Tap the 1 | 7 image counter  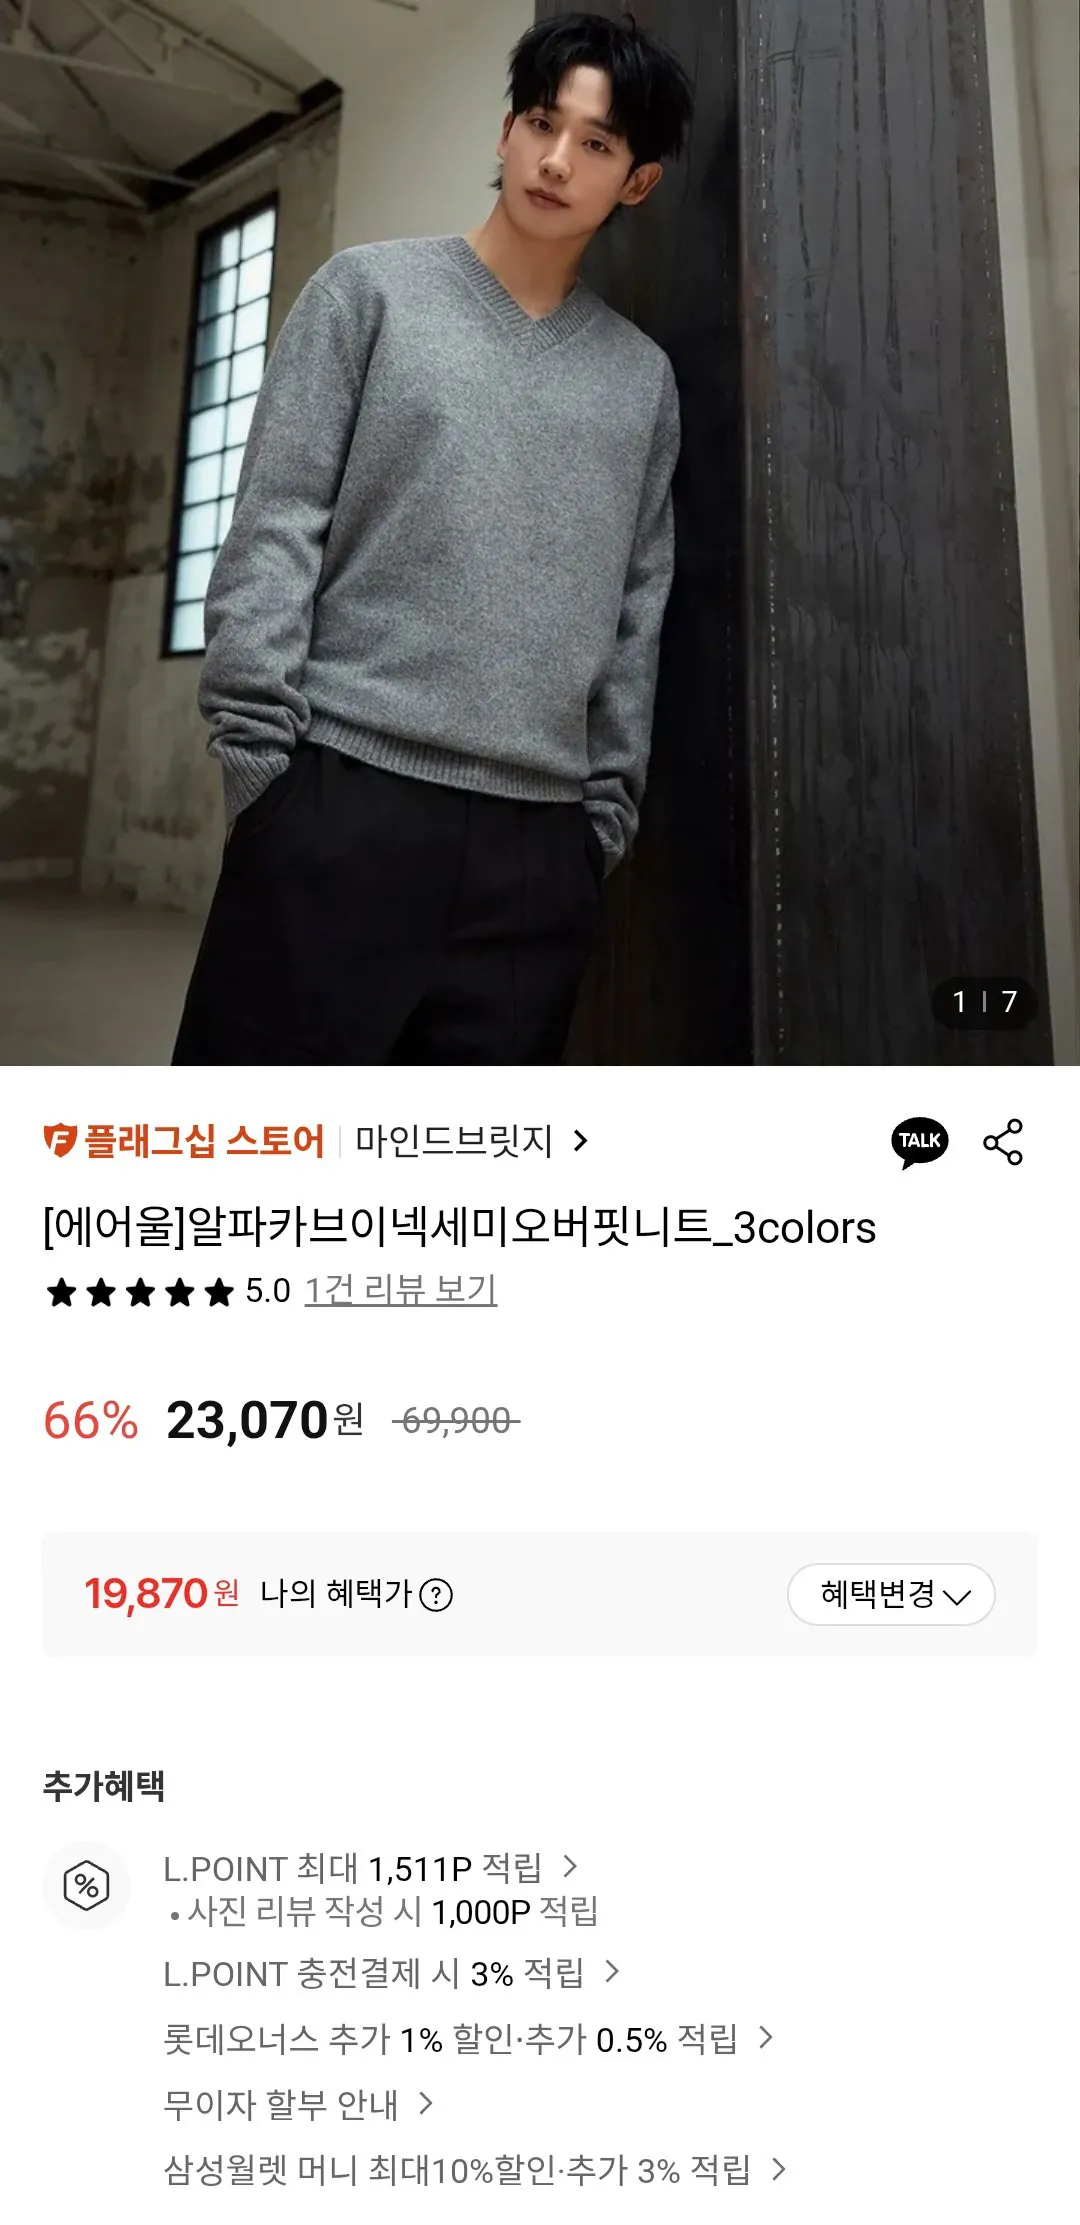click(x=984, y=1002)
